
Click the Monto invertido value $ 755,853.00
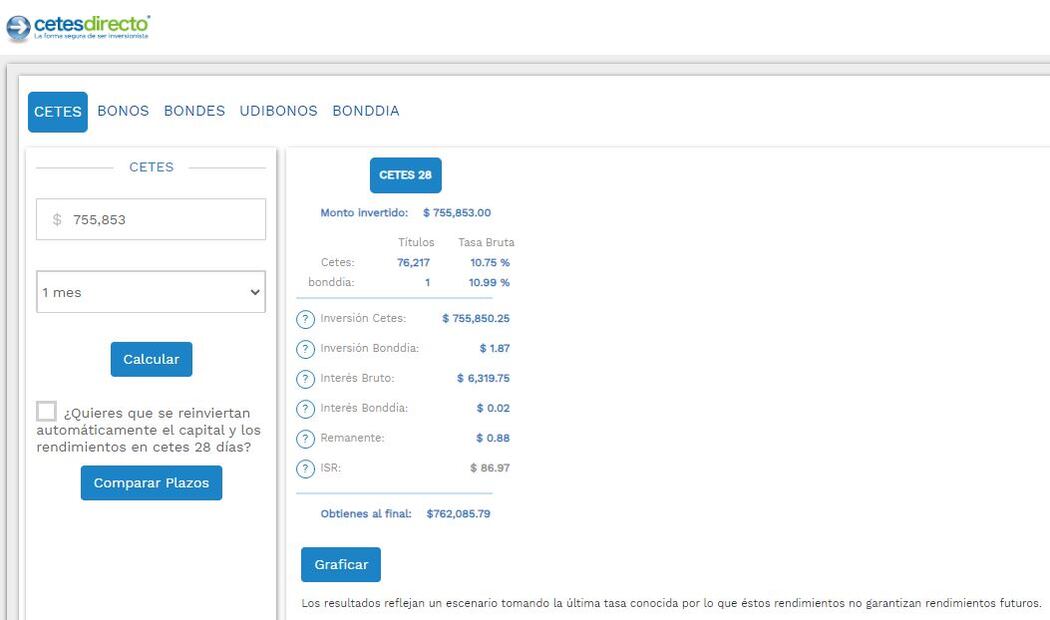(457, 213)
